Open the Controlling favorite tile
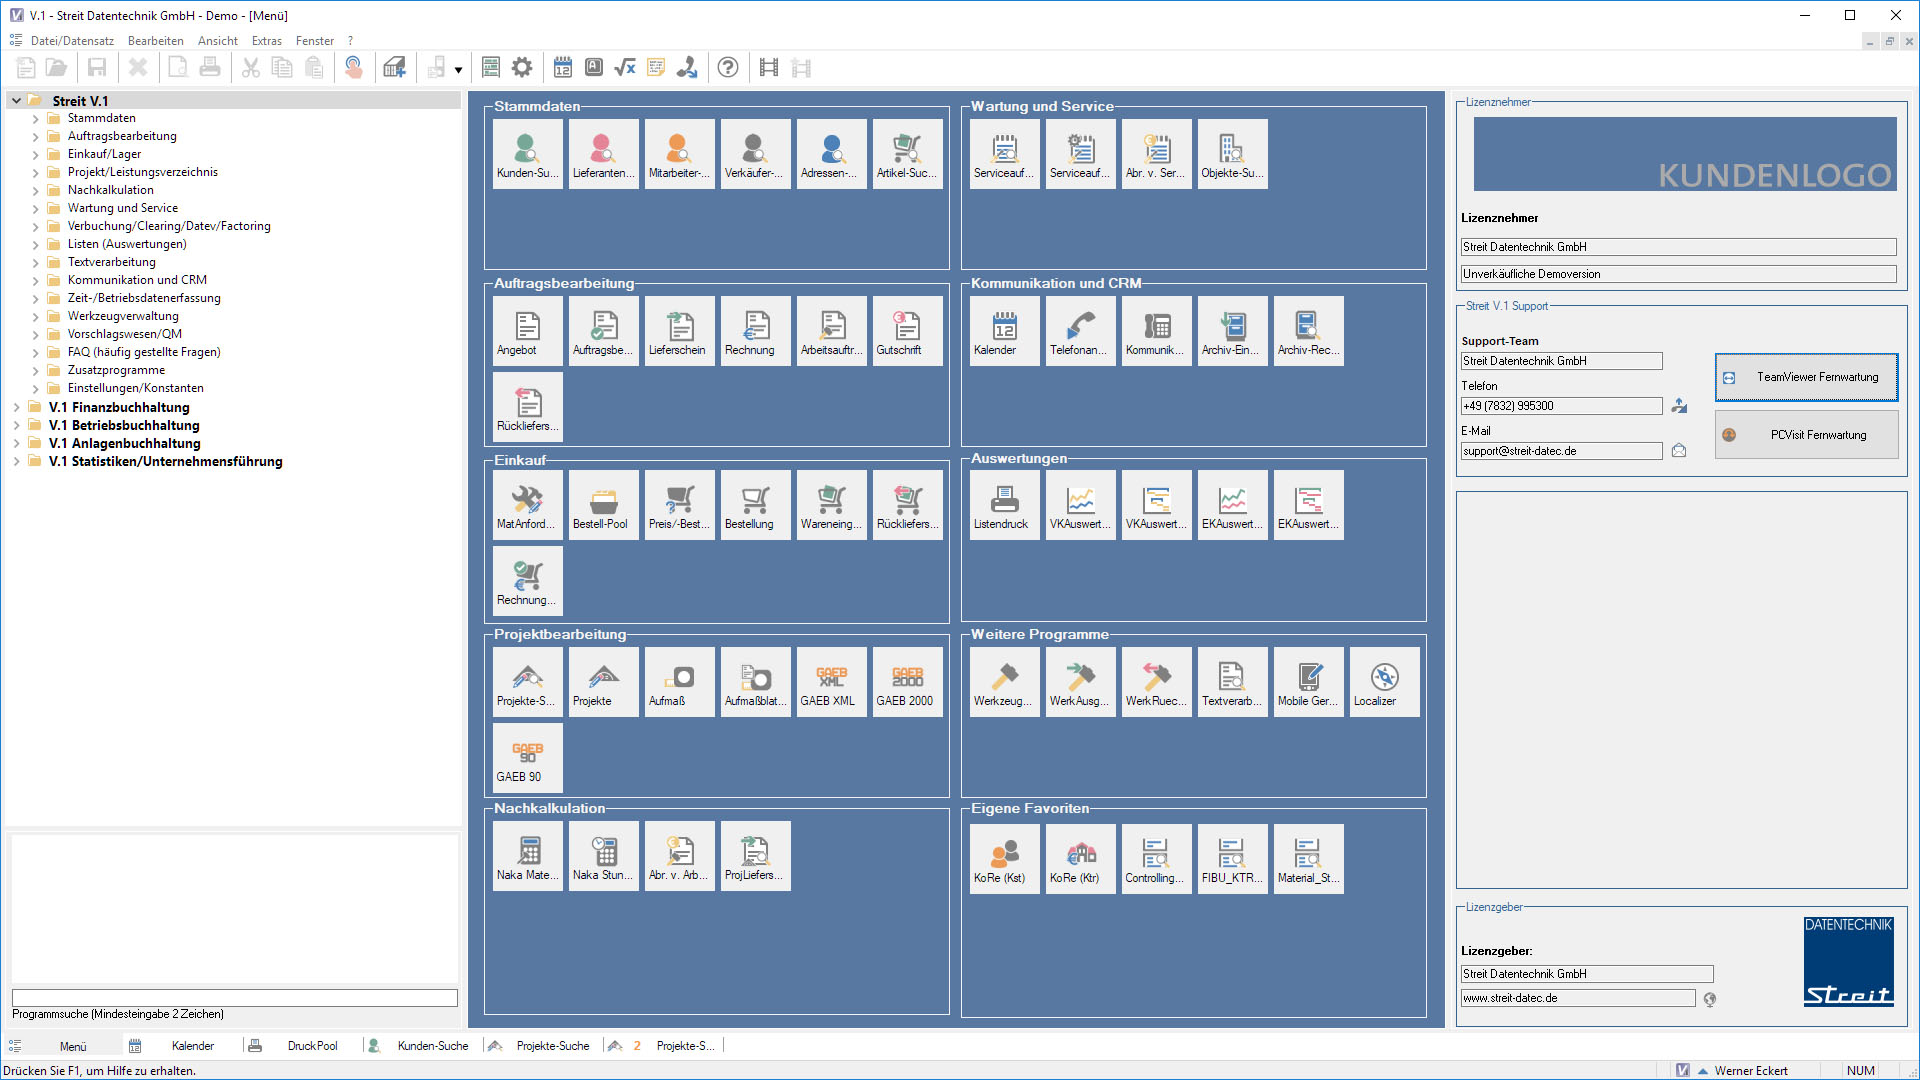This screenshot has height=1080, width=1920. [x=1156, y=859]
